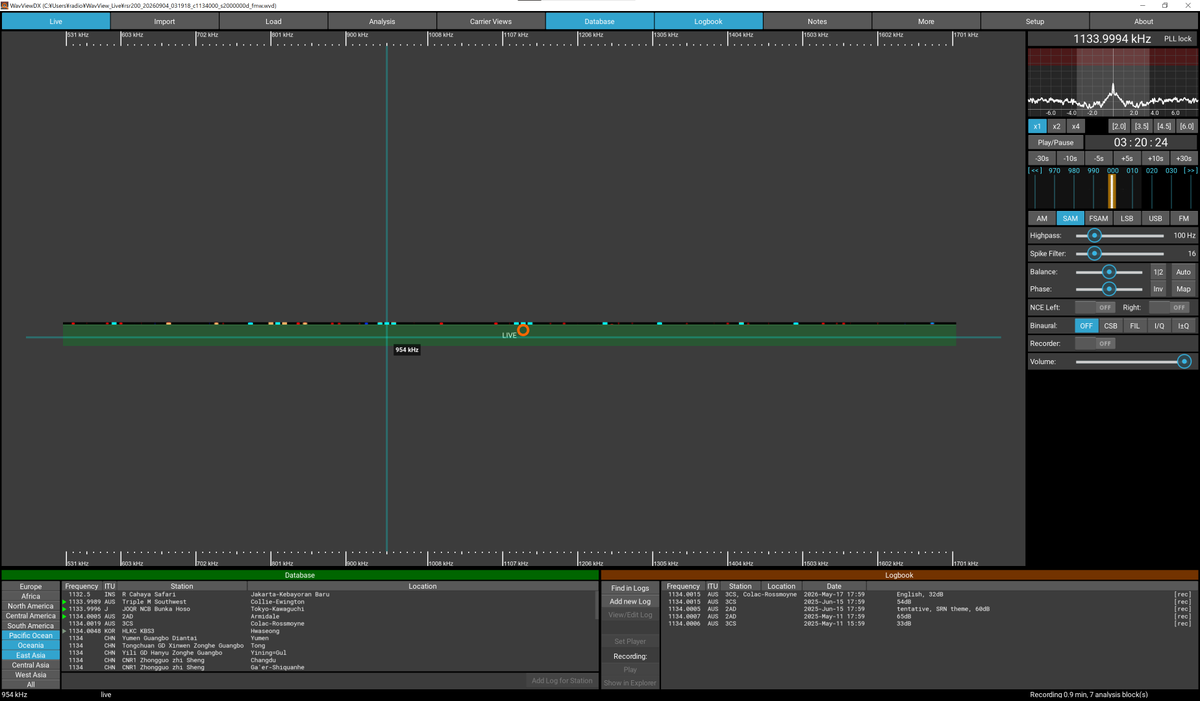Toggle the Pacific Ocean region filter
Viewport: 1200px width, 701px height.
31,636
